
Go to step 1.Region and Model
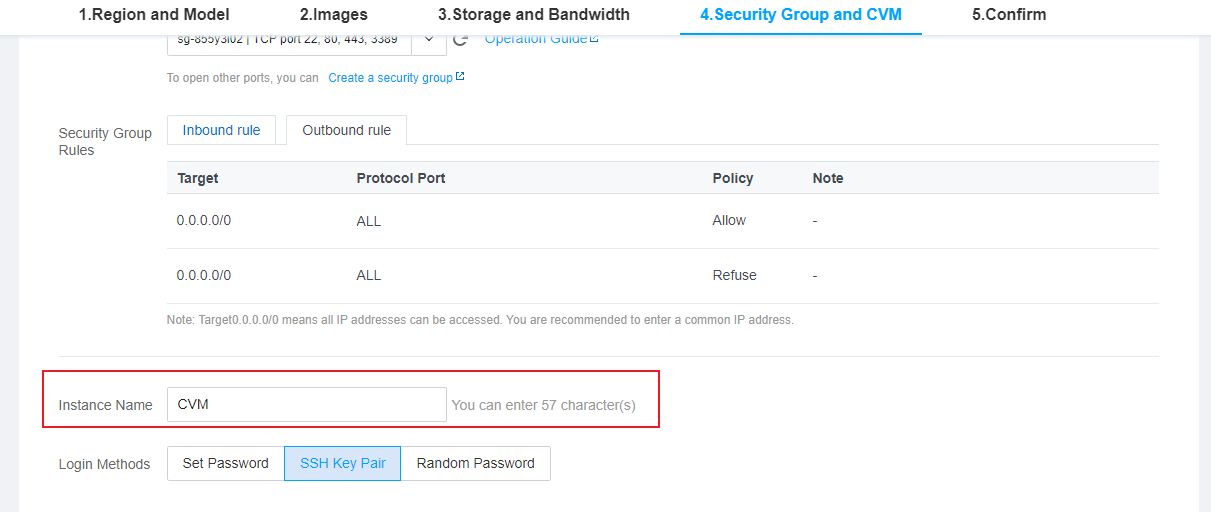point(154,15)
